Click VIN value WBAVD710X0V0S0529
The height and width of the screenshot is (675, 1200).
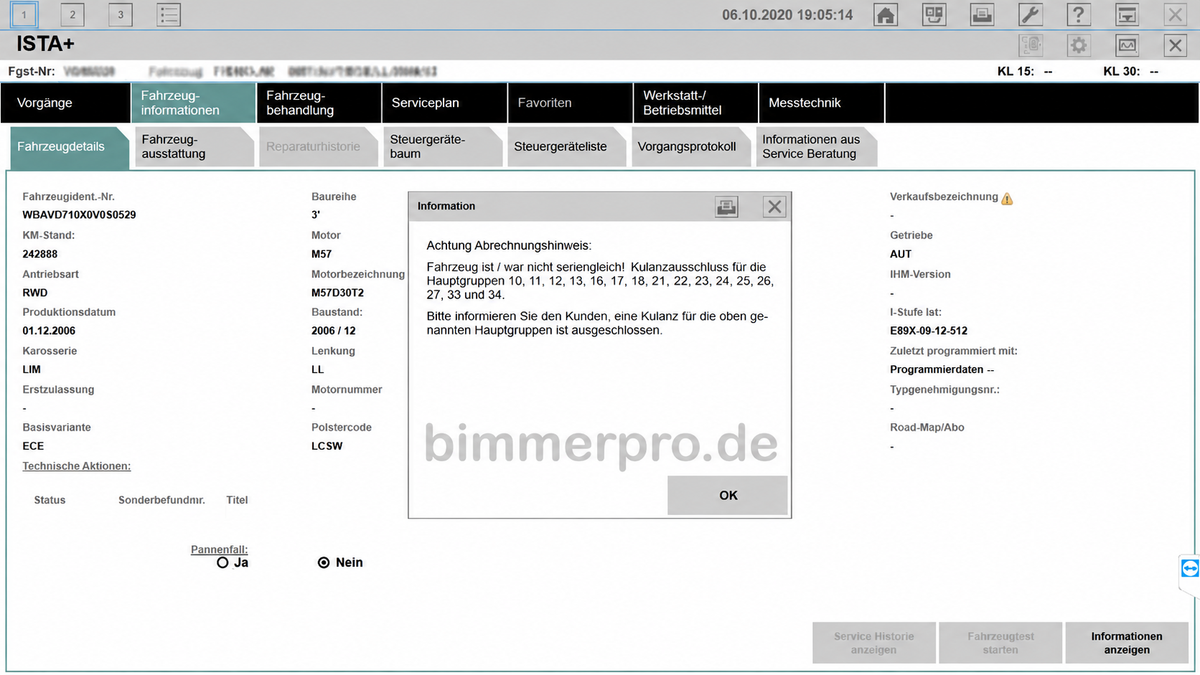pos(79,215)
